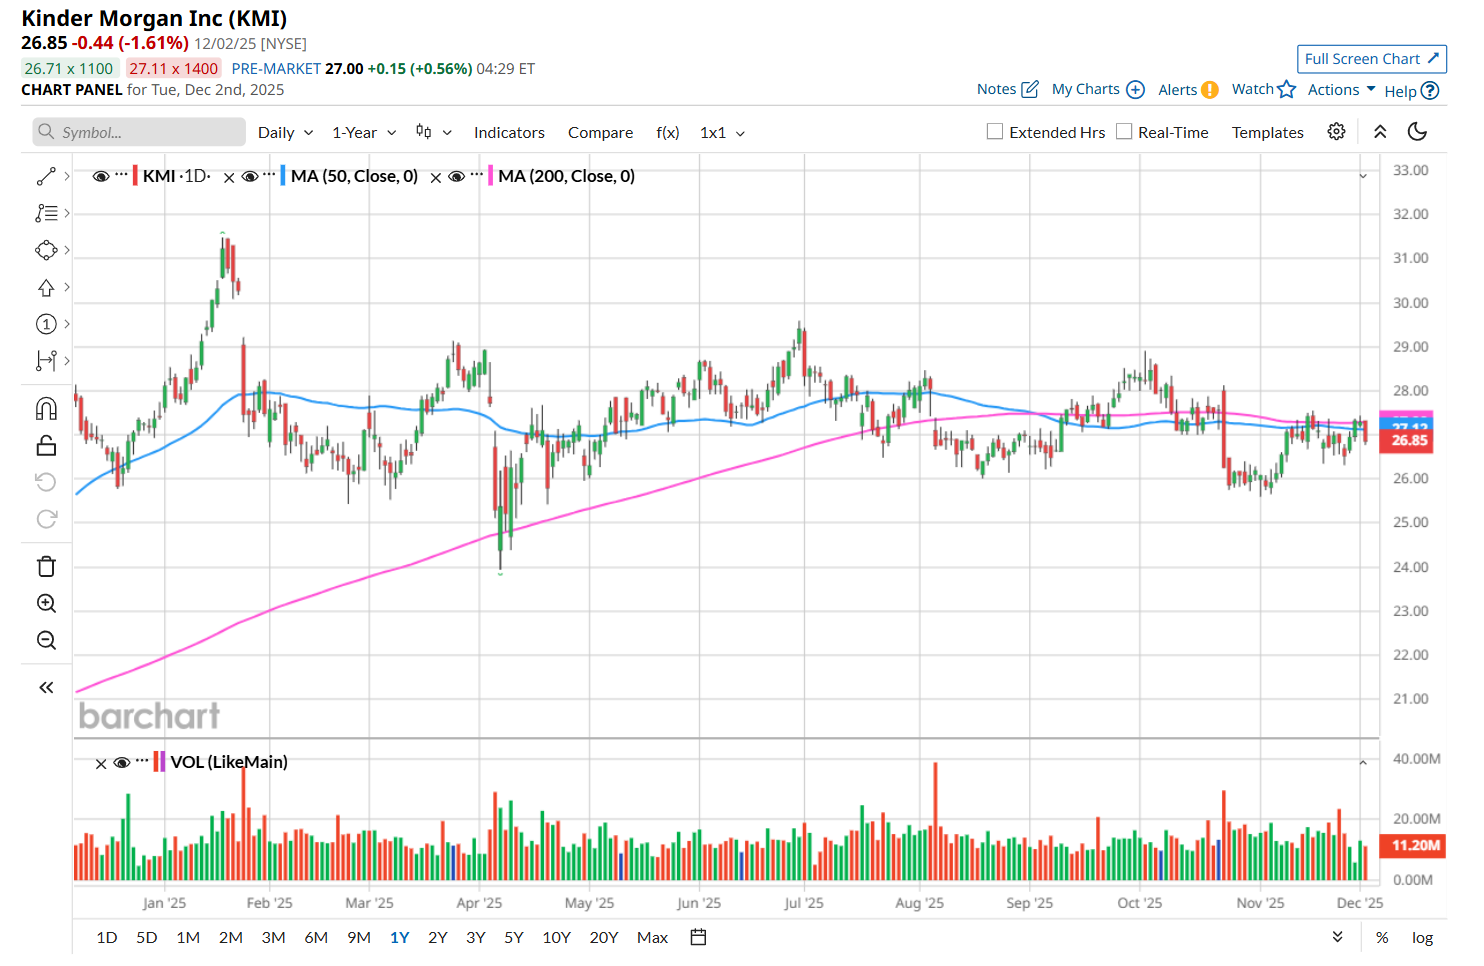Expand the 1-Year period dropdown

coord(364,133)
